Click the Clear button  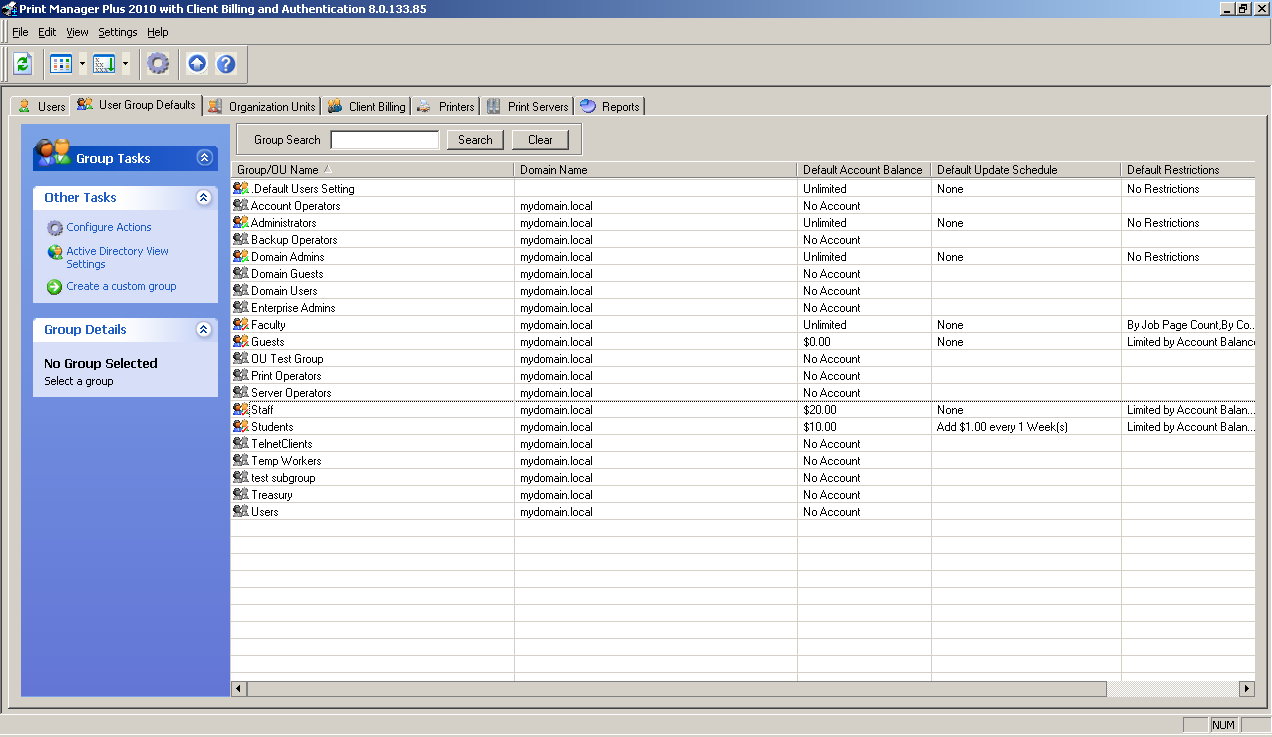point(540,140)
